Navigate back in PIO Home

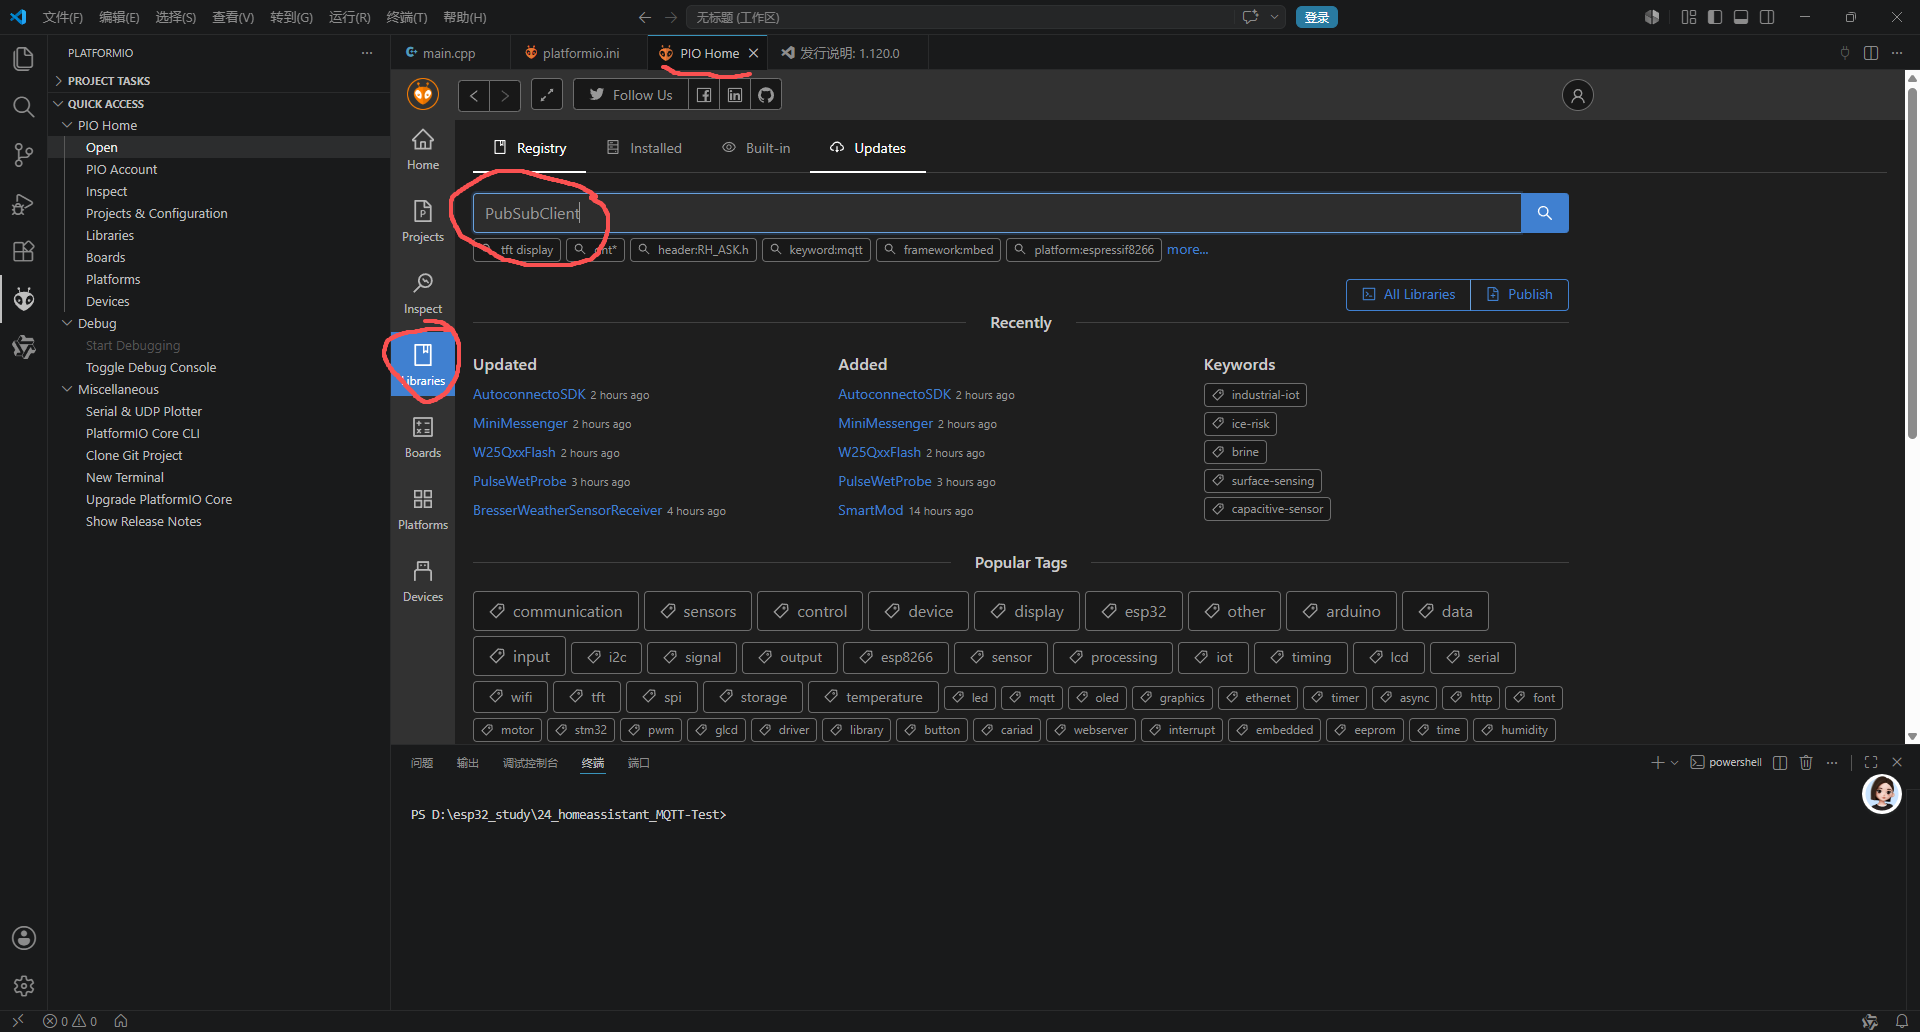click(474, 95)
